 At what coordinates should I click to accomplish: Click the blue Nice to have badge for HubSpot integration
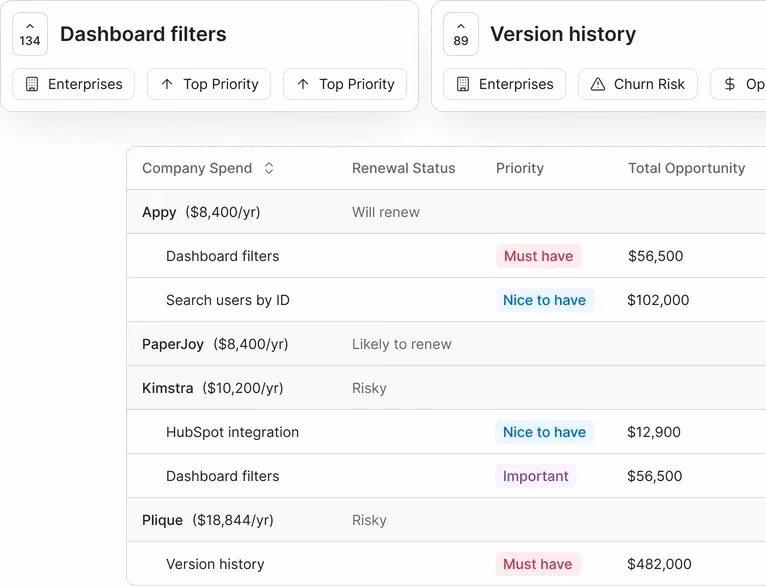point(544,432)
